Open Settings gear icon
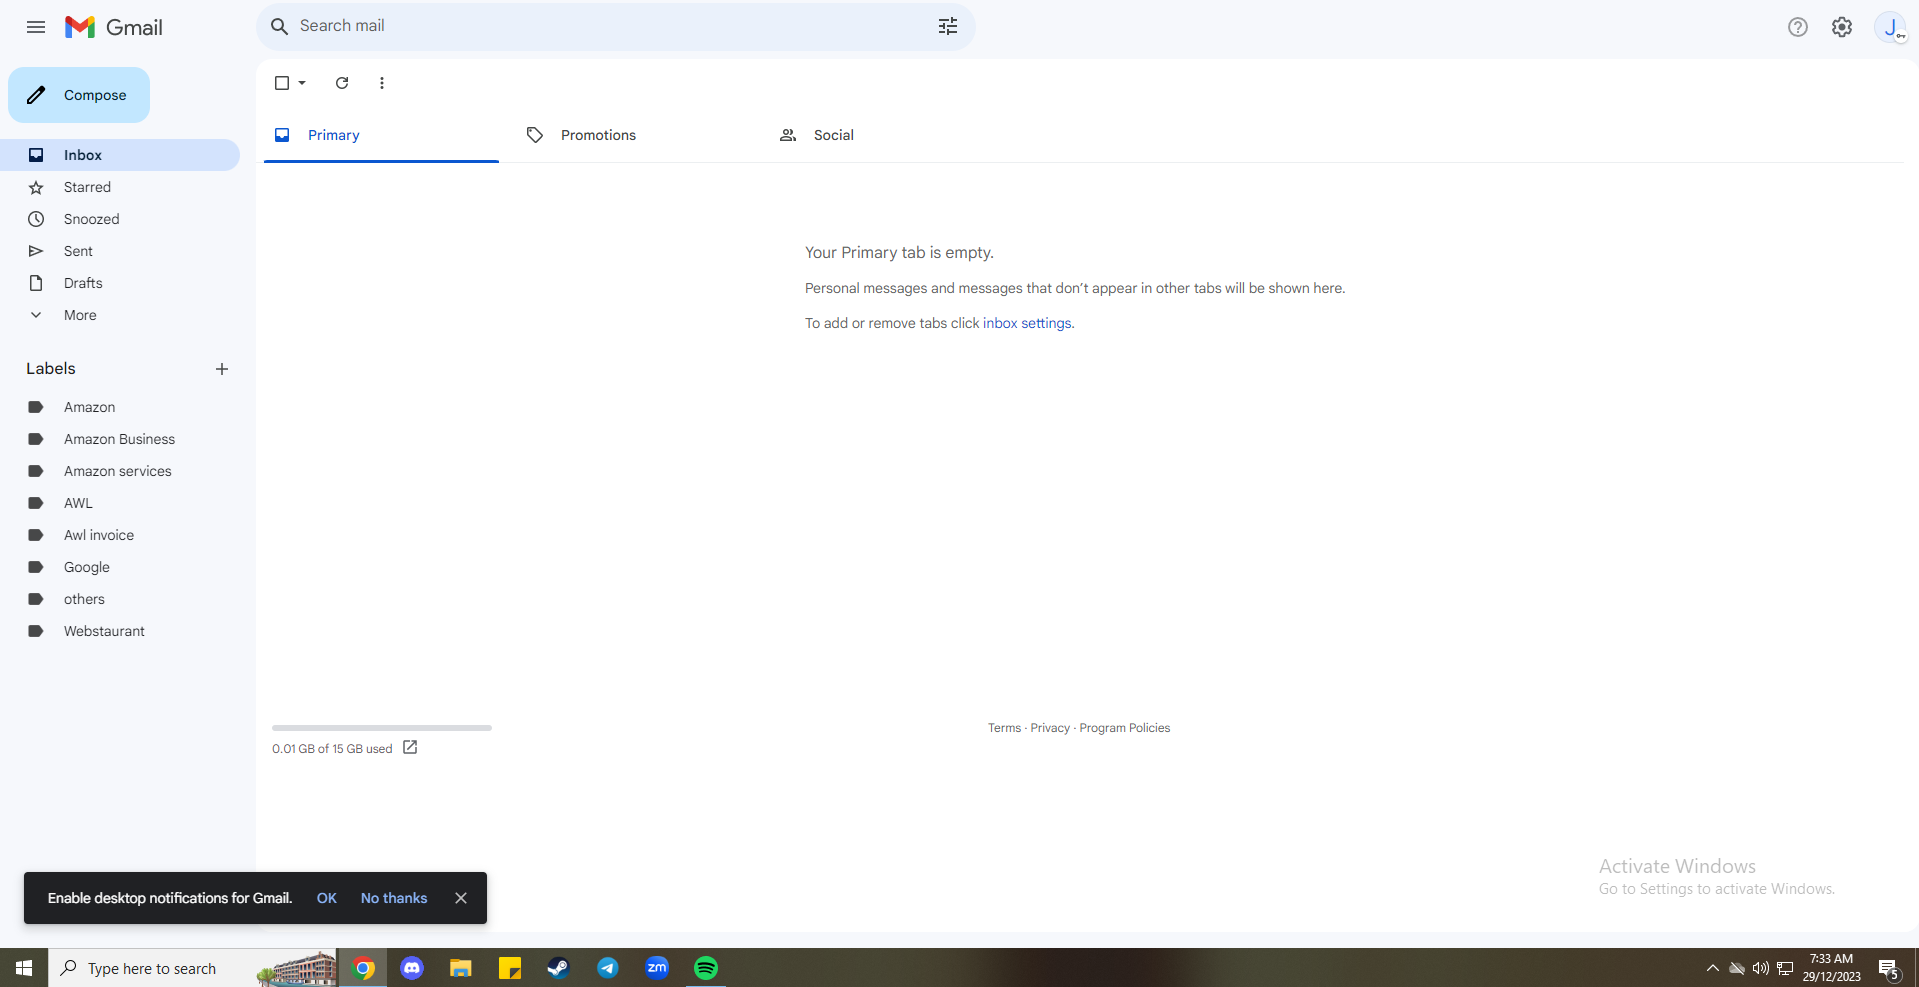This screenshot has width=1919, height=987. pos(1842,27)
